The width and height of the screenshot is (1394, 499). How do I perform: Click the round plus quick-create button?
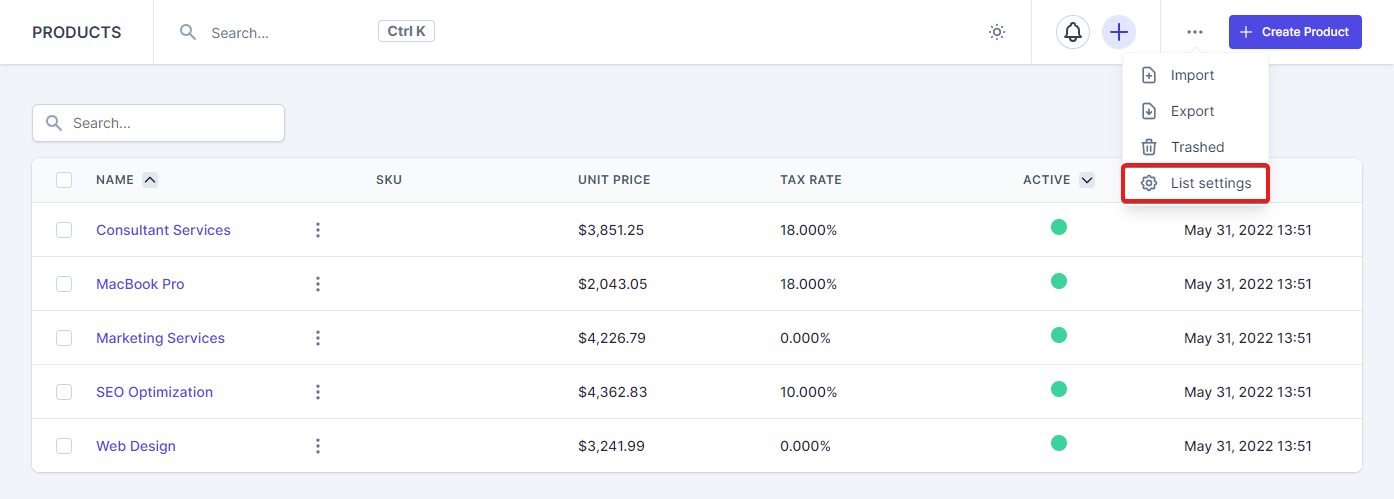1119,32
